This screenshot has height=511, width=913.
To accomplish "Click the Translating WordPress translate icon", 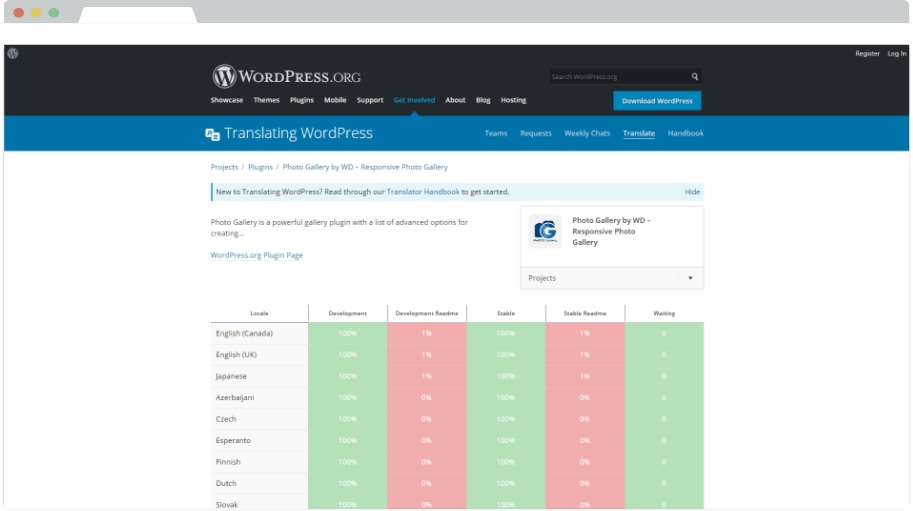I will point(213,134).
